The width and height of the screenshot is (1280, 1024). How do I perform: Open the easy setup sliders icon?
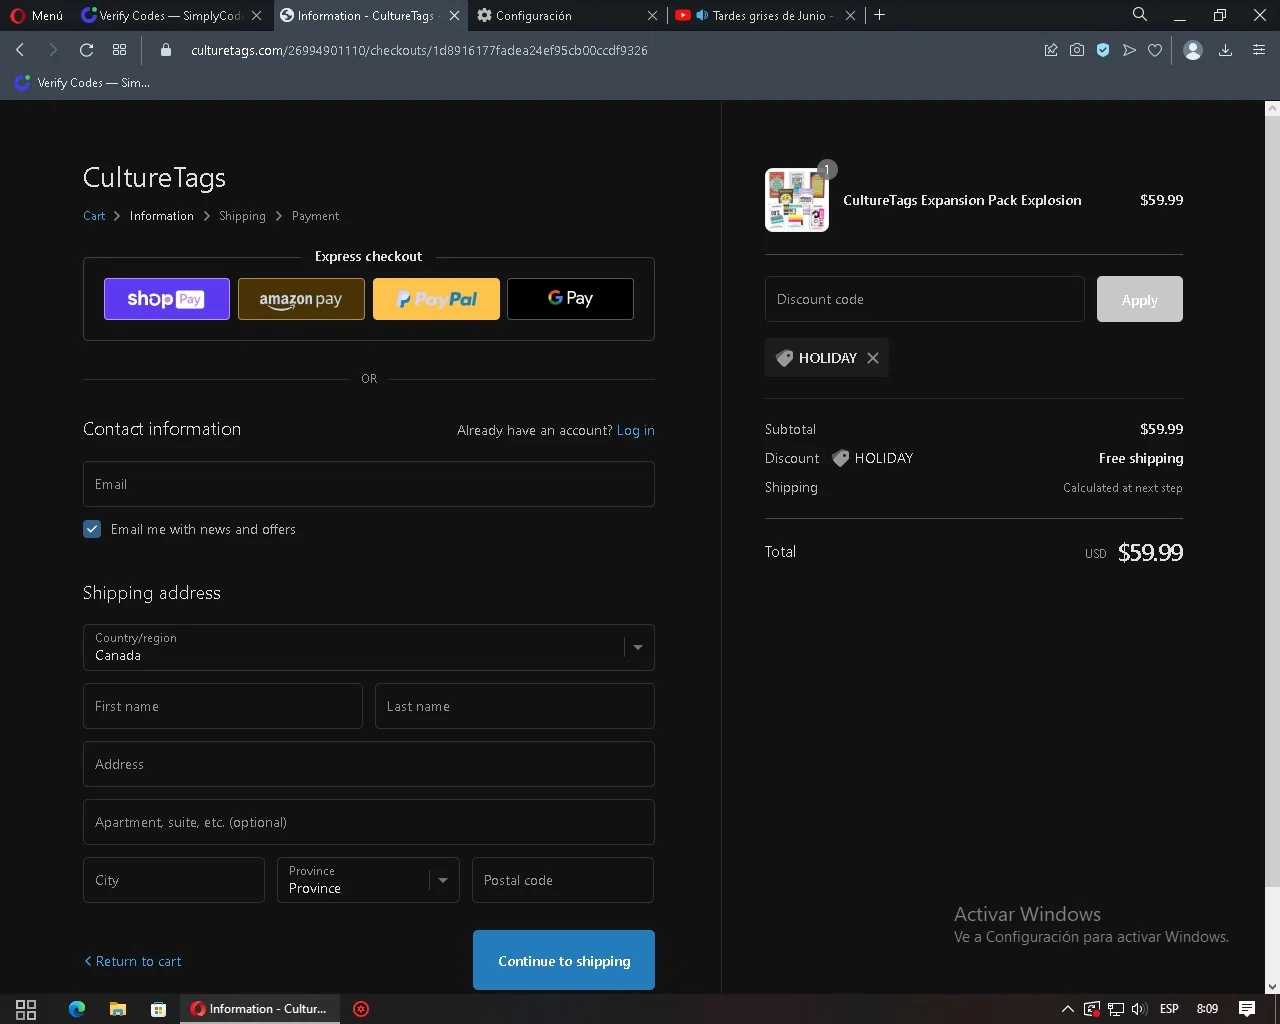click(1259, 50)
